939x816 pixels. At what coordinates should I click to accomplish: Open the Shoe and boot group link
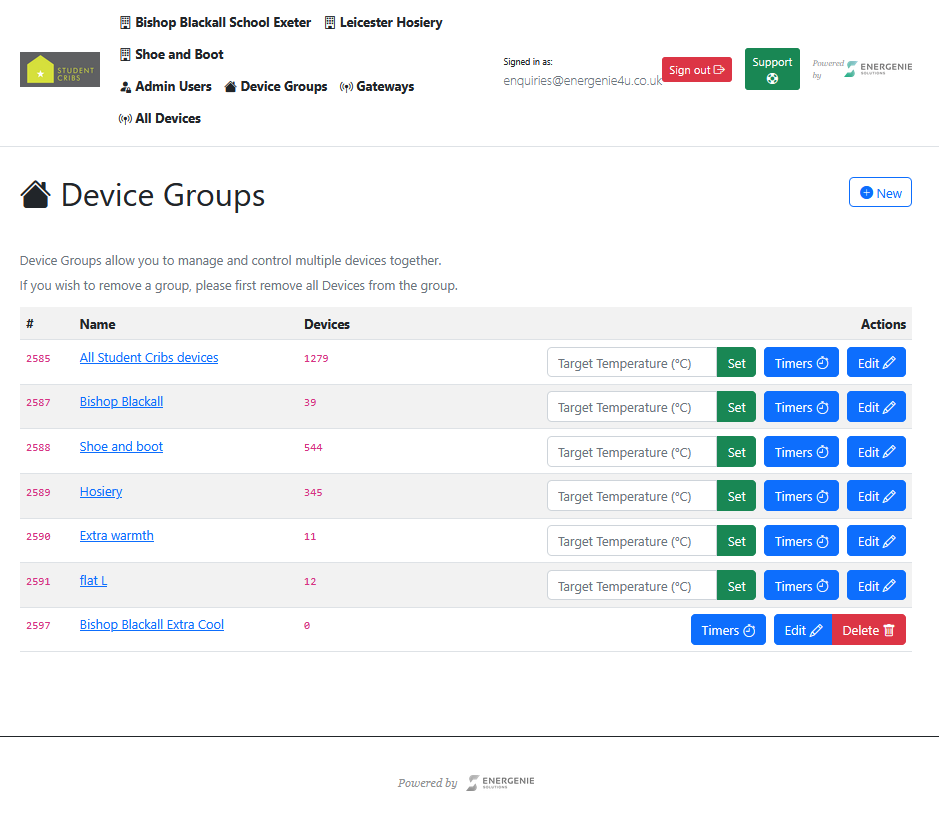click(122, 447)
